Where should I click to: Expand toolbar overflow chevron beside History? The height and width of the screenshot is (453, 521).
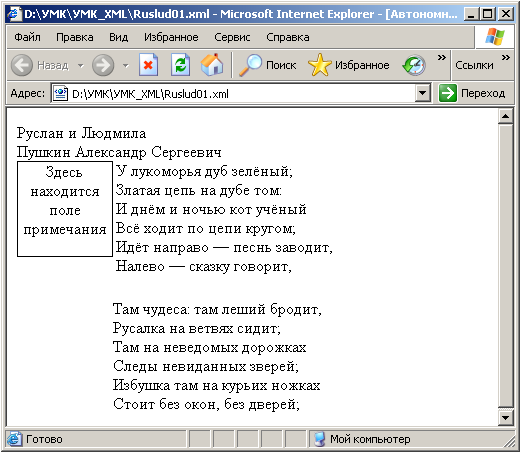tap(442, 58)
